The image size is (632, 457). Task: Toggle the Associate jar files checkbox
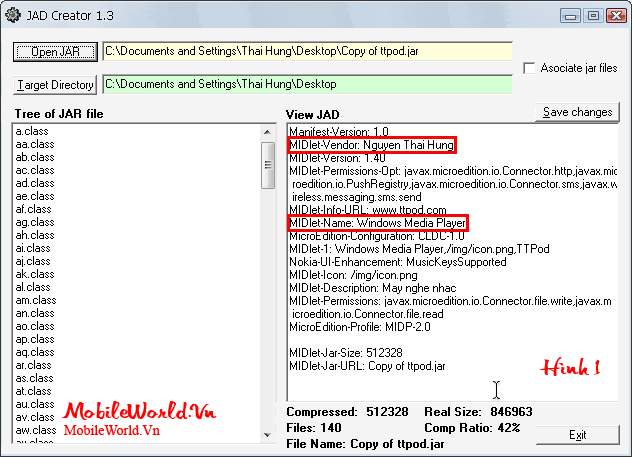530,68
